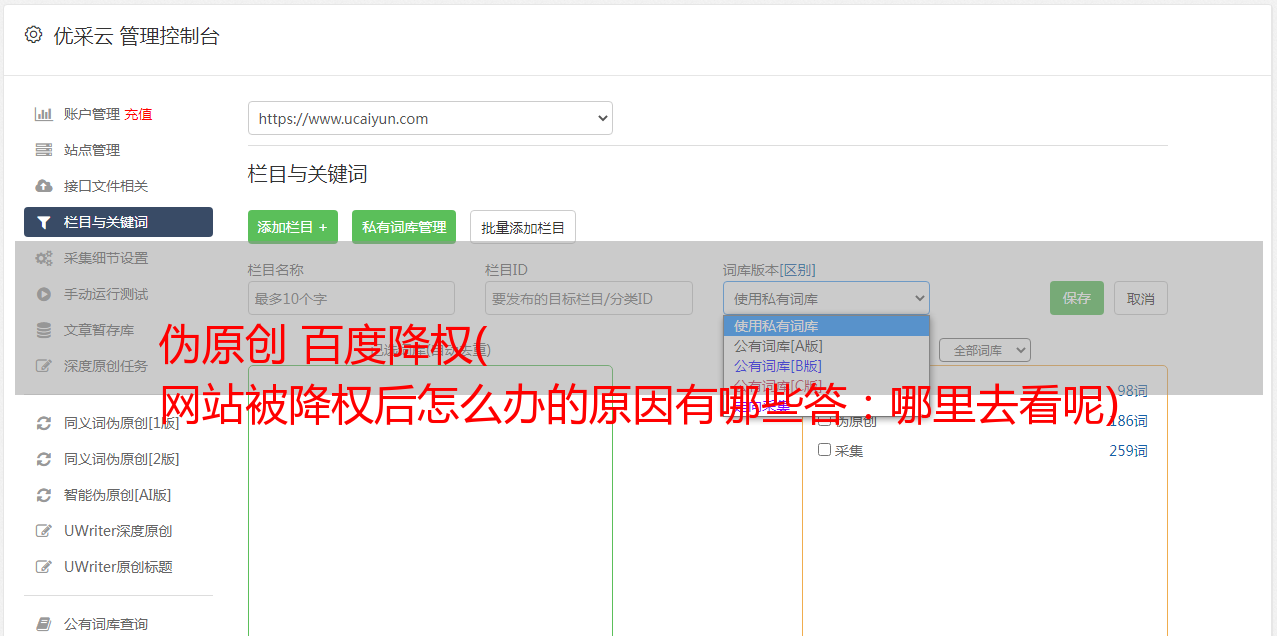Viewport: 1277px width, 636px height.
Task: Open 站点管理 in the sidebar
Action: pyautogui.click(x=92, y=150)
